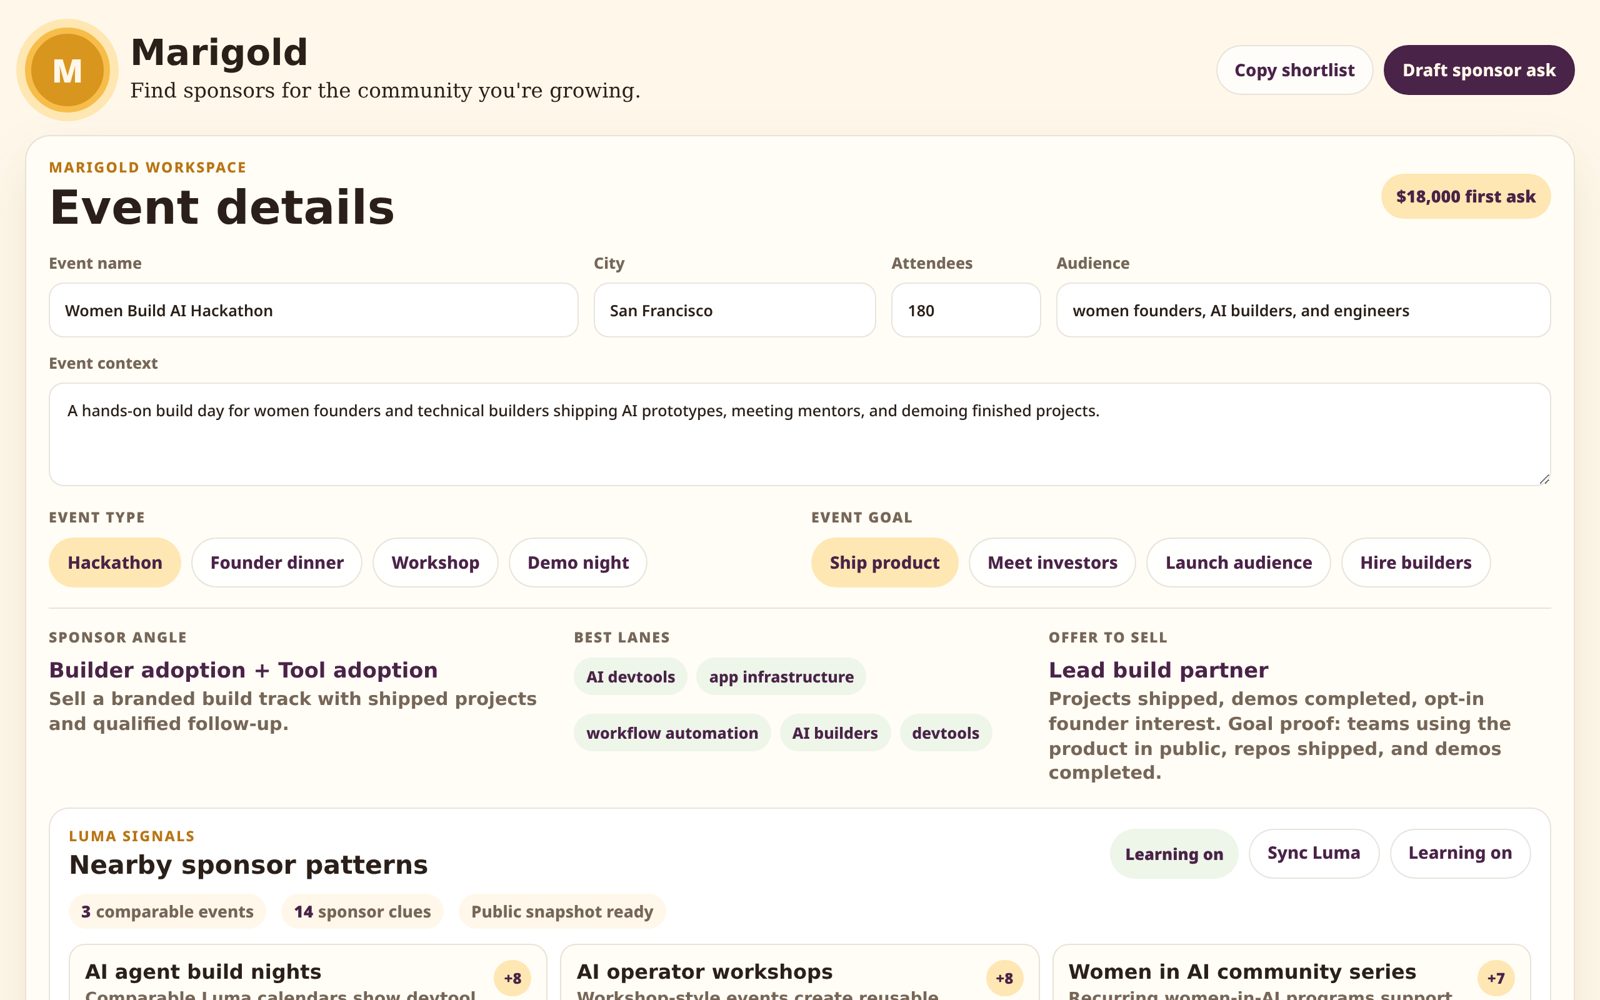Focus the Event name input field

[313, 310]
